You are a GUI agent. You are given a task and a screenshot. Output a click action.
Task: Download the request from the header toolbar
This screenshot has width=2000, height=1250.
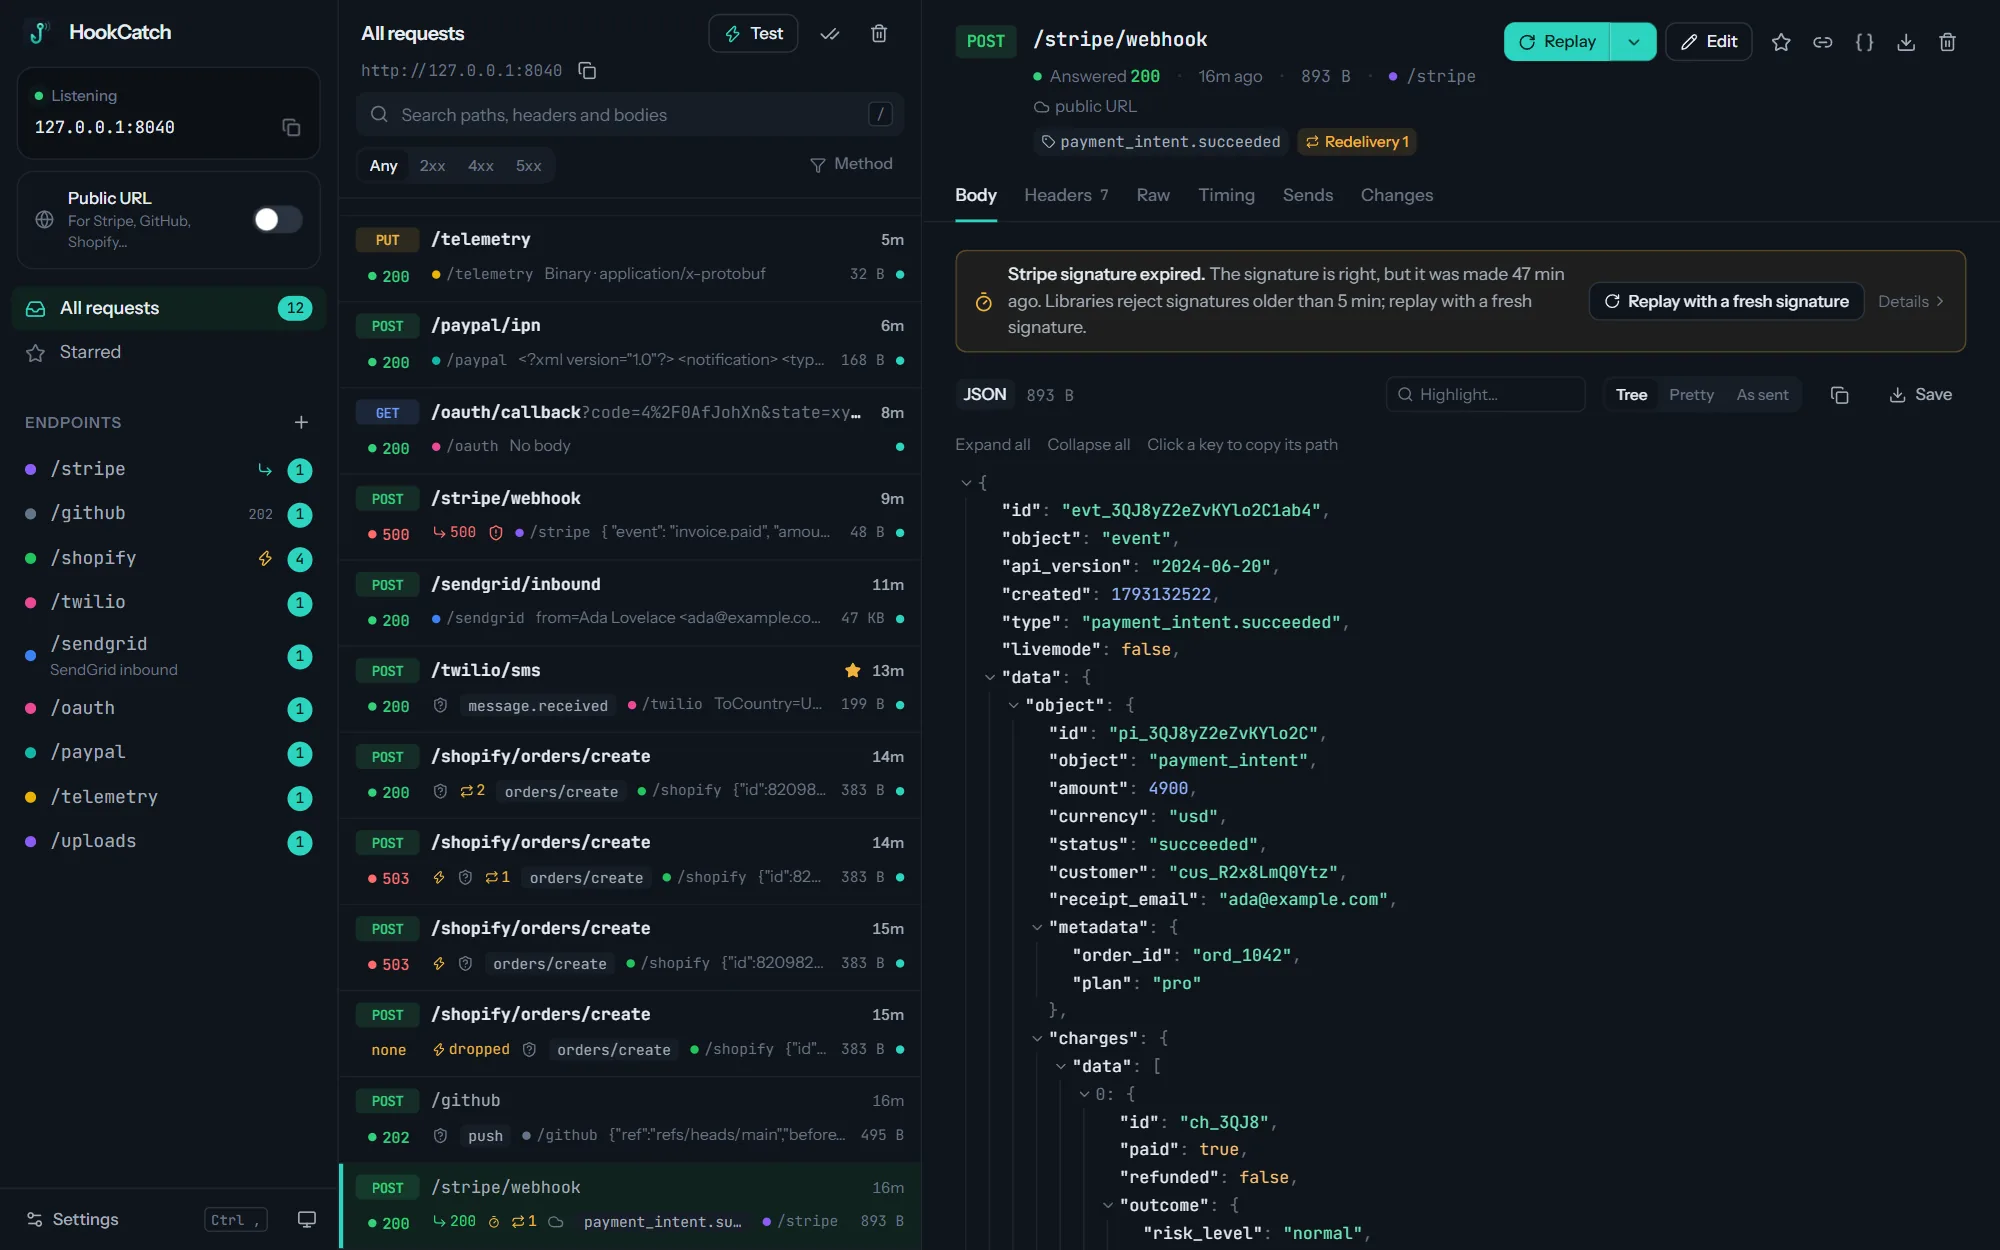1906,42
